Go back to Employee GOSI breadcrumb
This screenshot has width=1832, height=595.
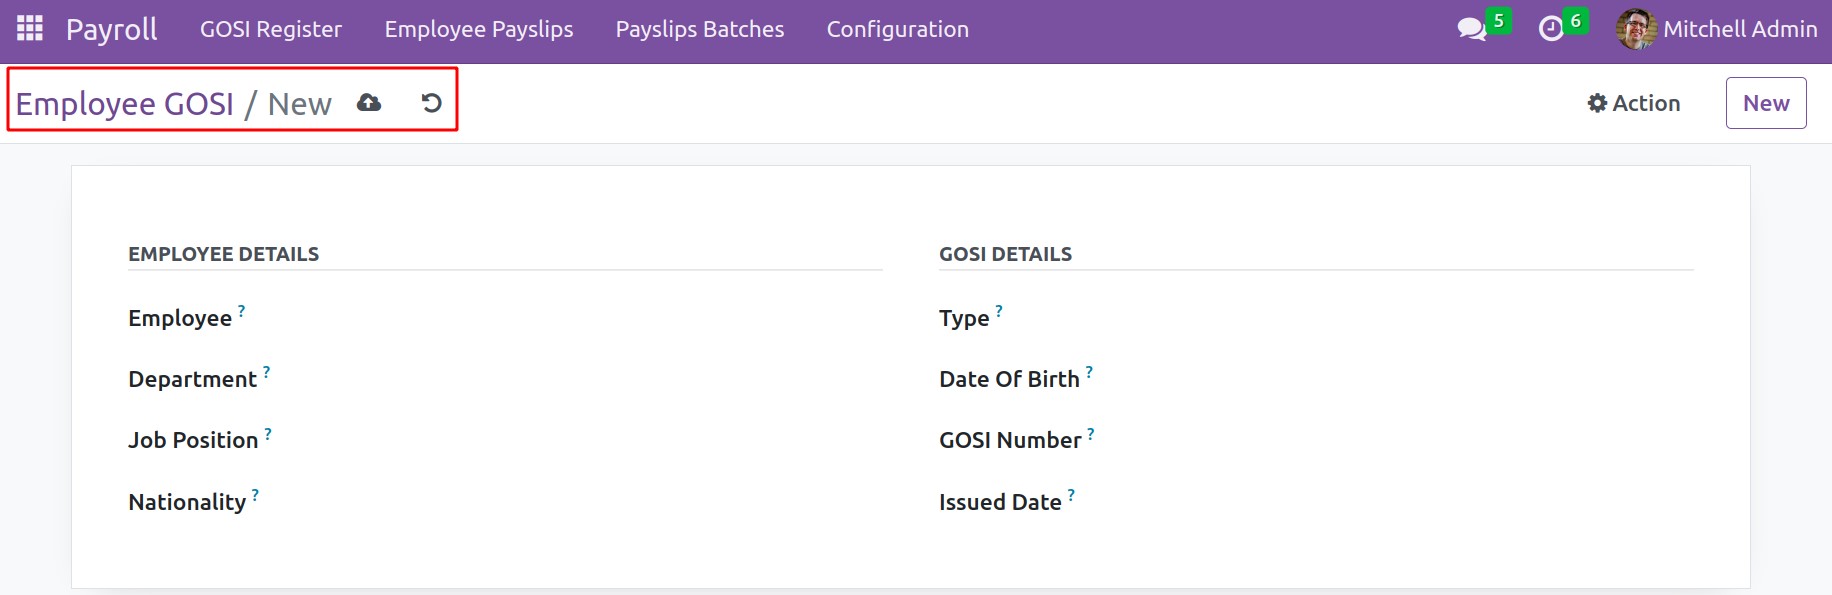125,104
